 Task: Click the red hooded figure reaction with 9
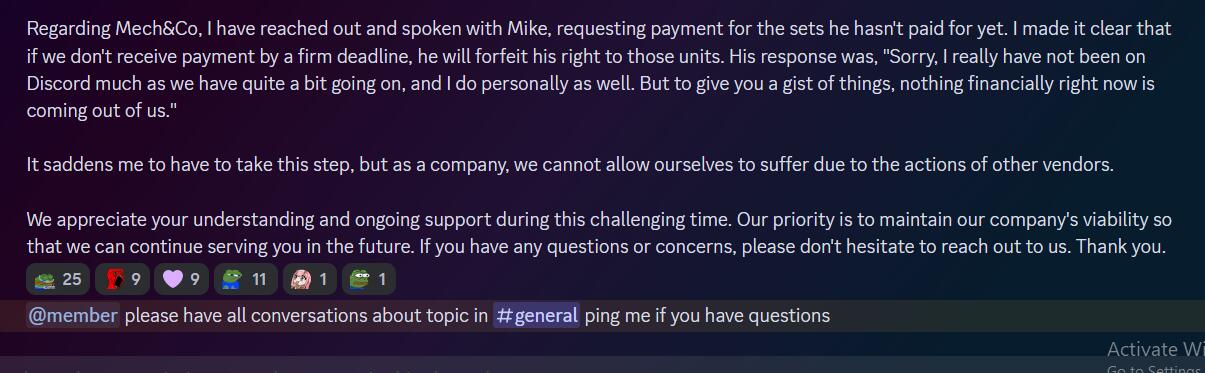click(123, 279)
